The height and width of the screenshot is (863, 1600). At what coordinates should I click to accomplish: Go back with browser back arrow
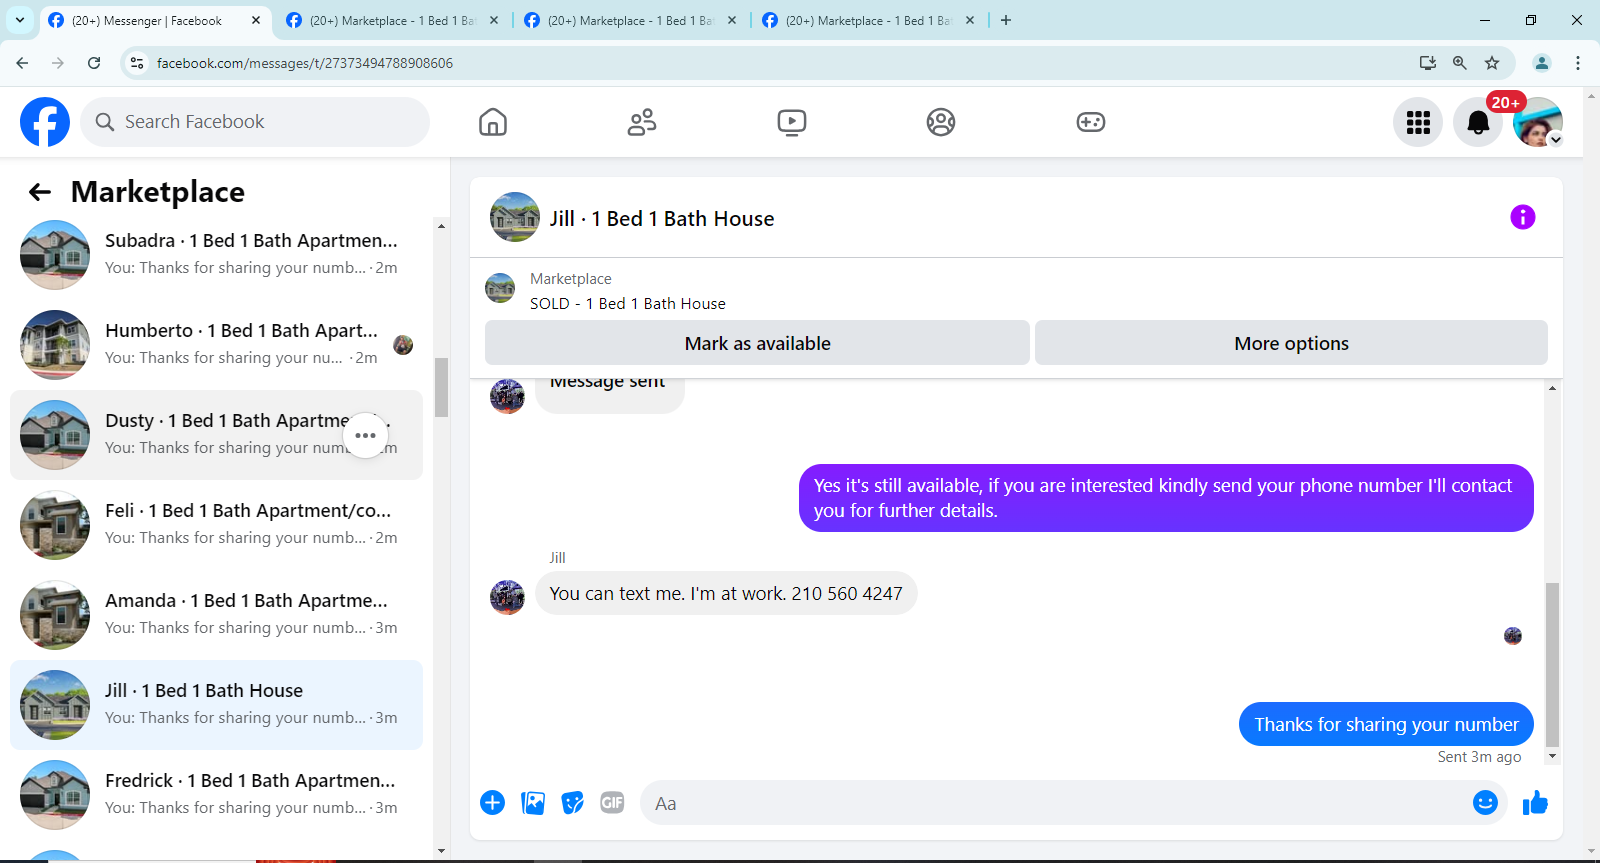[x=22, y=63]
